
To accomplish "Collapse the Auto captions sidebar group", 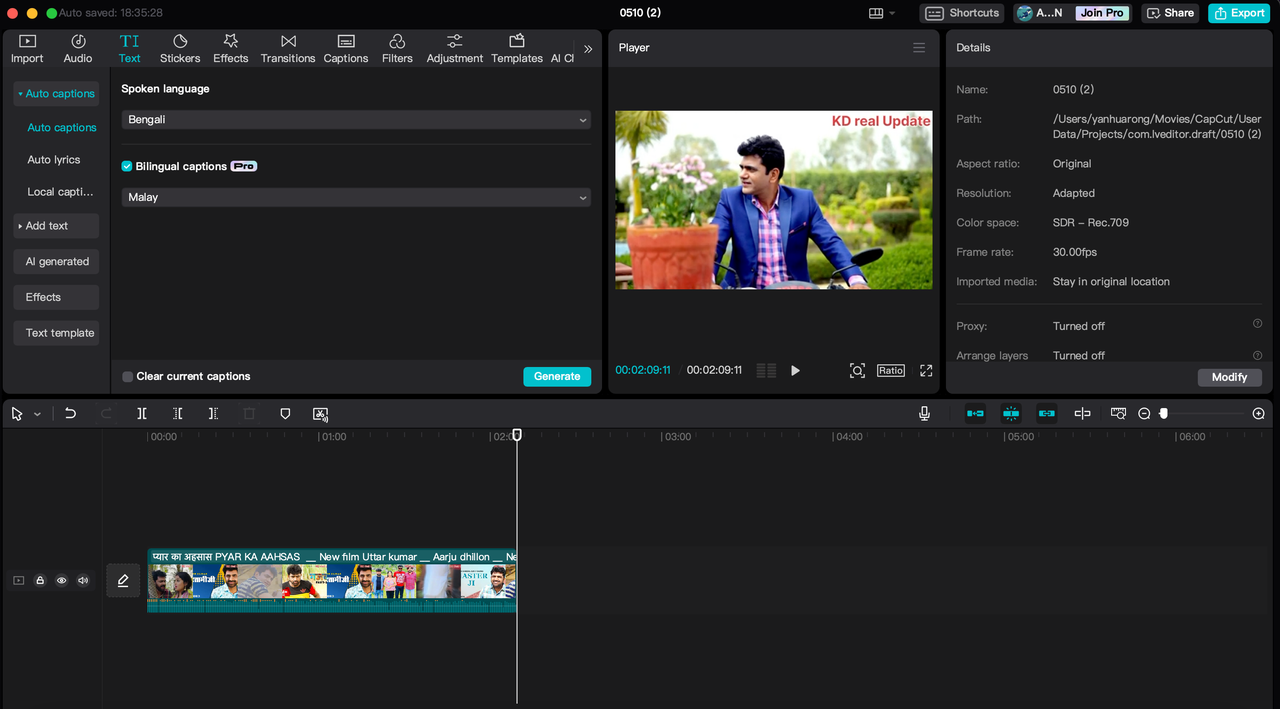I will pos(56,94).
